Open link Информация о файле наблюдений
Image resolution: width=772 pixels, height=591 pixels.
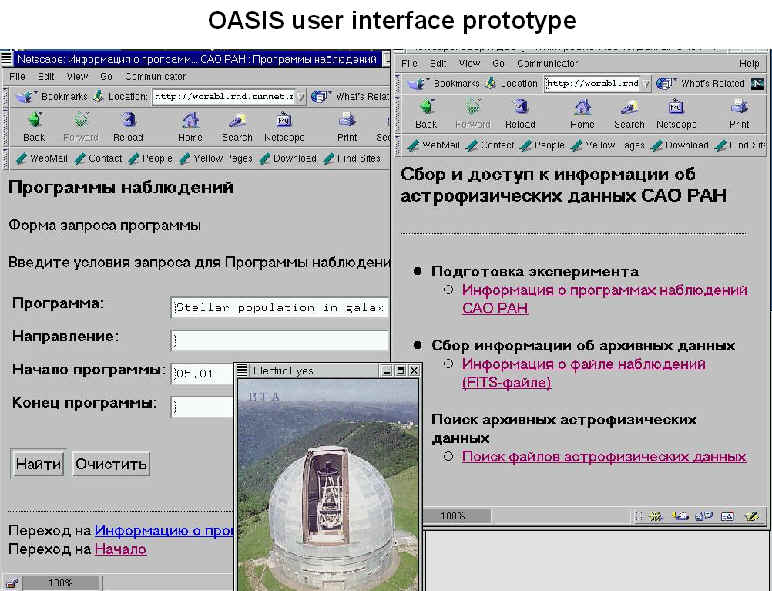point(583,373)
